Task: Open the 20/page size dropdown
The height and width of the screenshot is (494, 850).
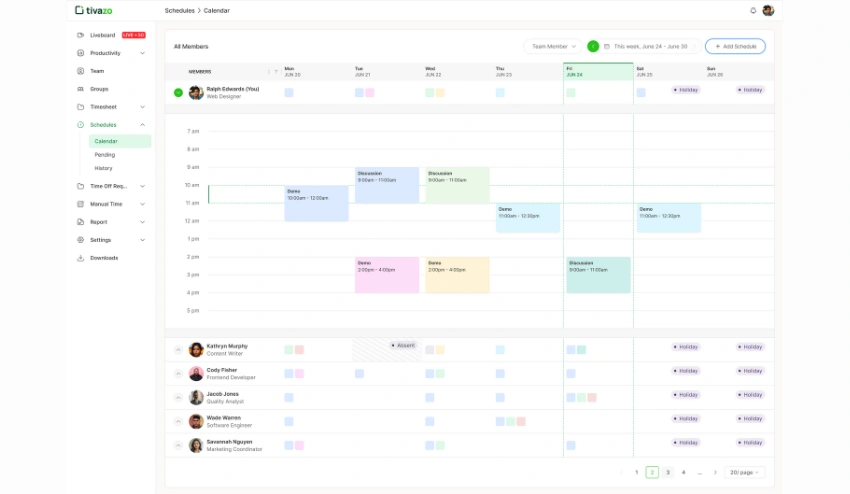Action: coord(745,472)
